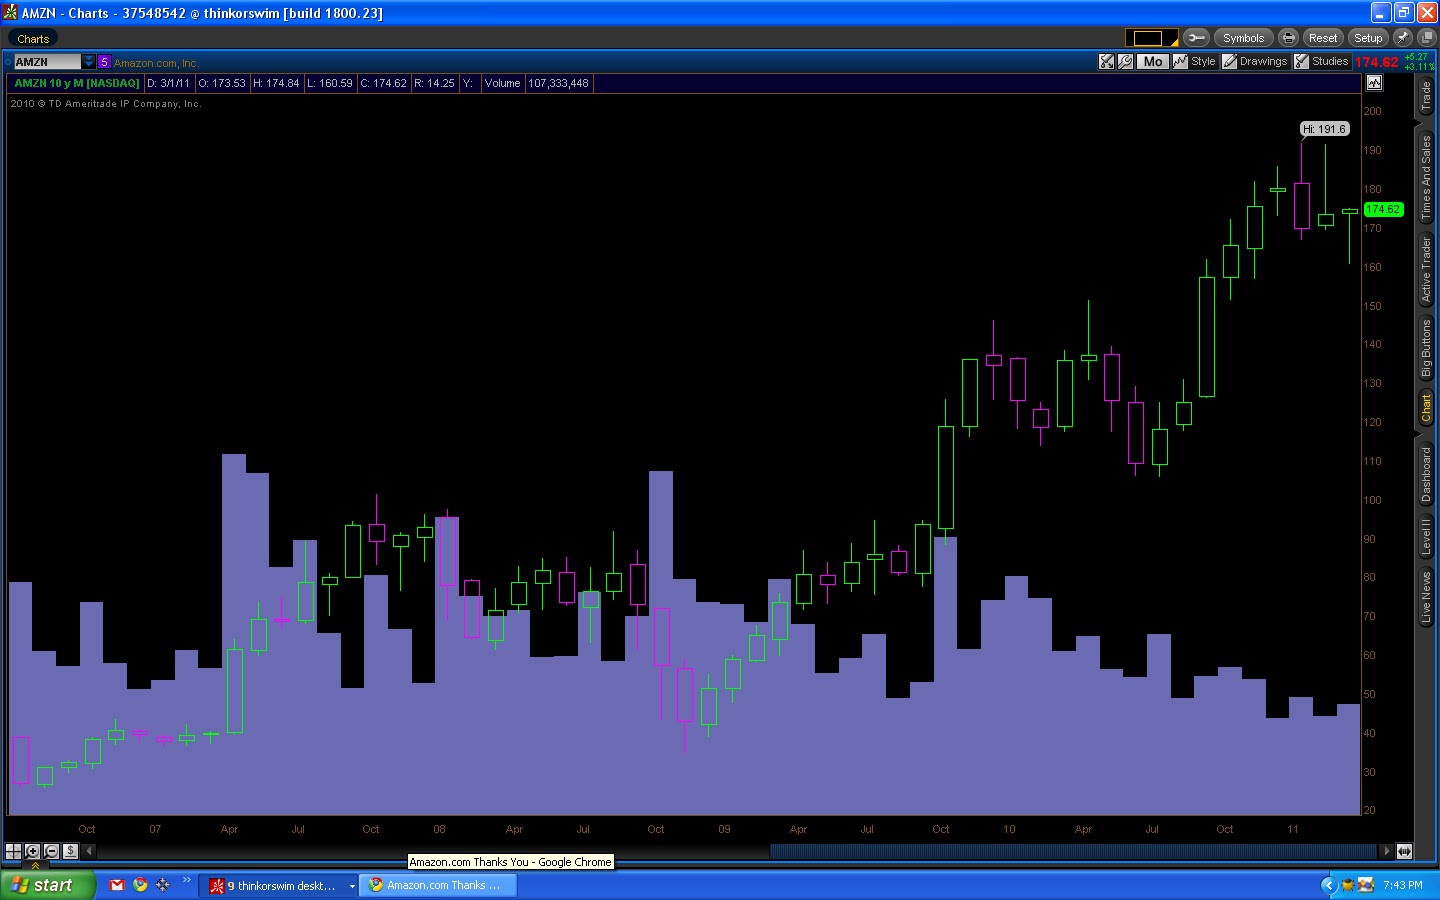Open the Mo timeframe selector
Screen dimensions: 1440x900
(x=1153, y=62)
